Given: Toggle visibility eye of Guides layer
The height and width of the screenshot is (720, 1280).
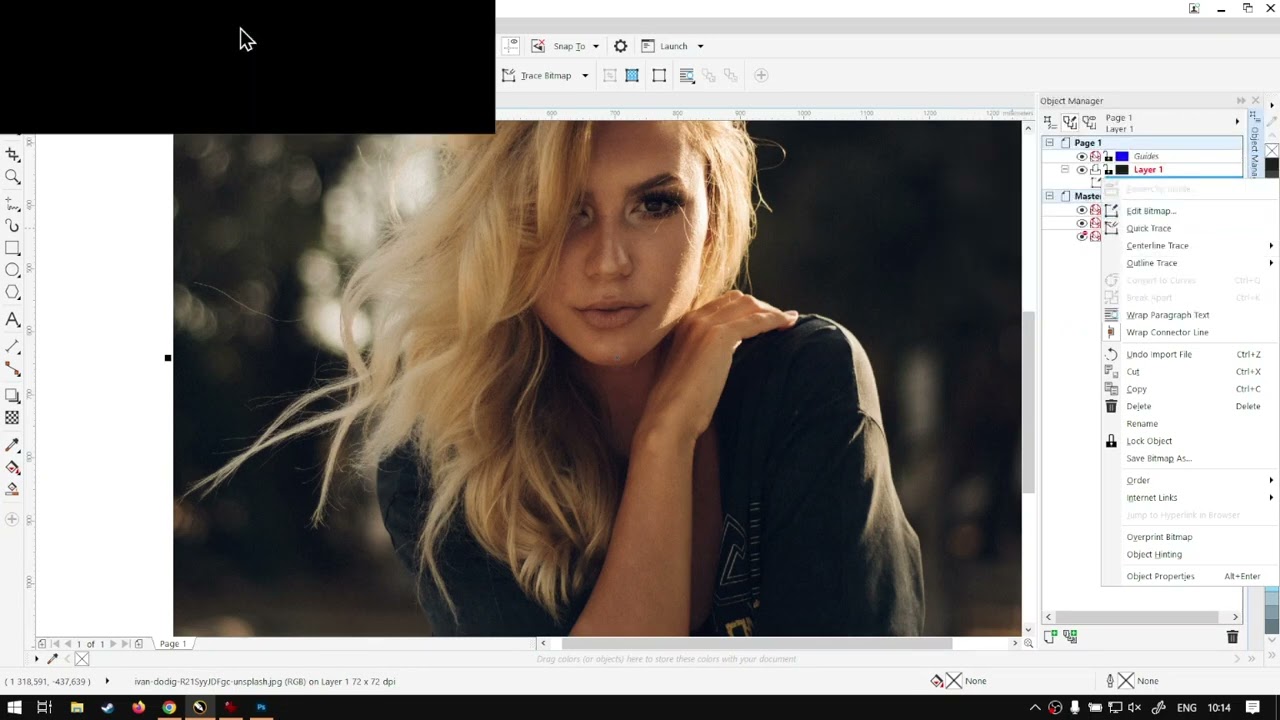Looking at the screenshot, I should click(1081, 156).
